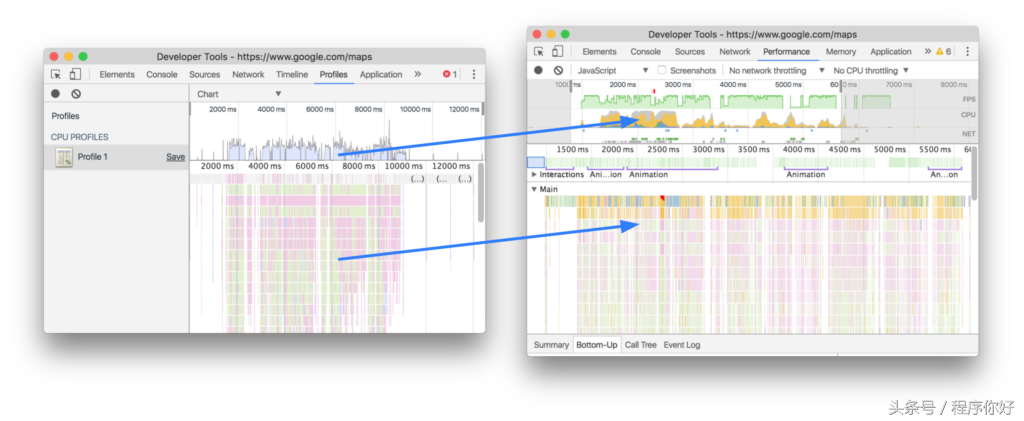Click the inspect element icon in Profiles window
The width and height of the screenshot is (1024, 421).
56,74
